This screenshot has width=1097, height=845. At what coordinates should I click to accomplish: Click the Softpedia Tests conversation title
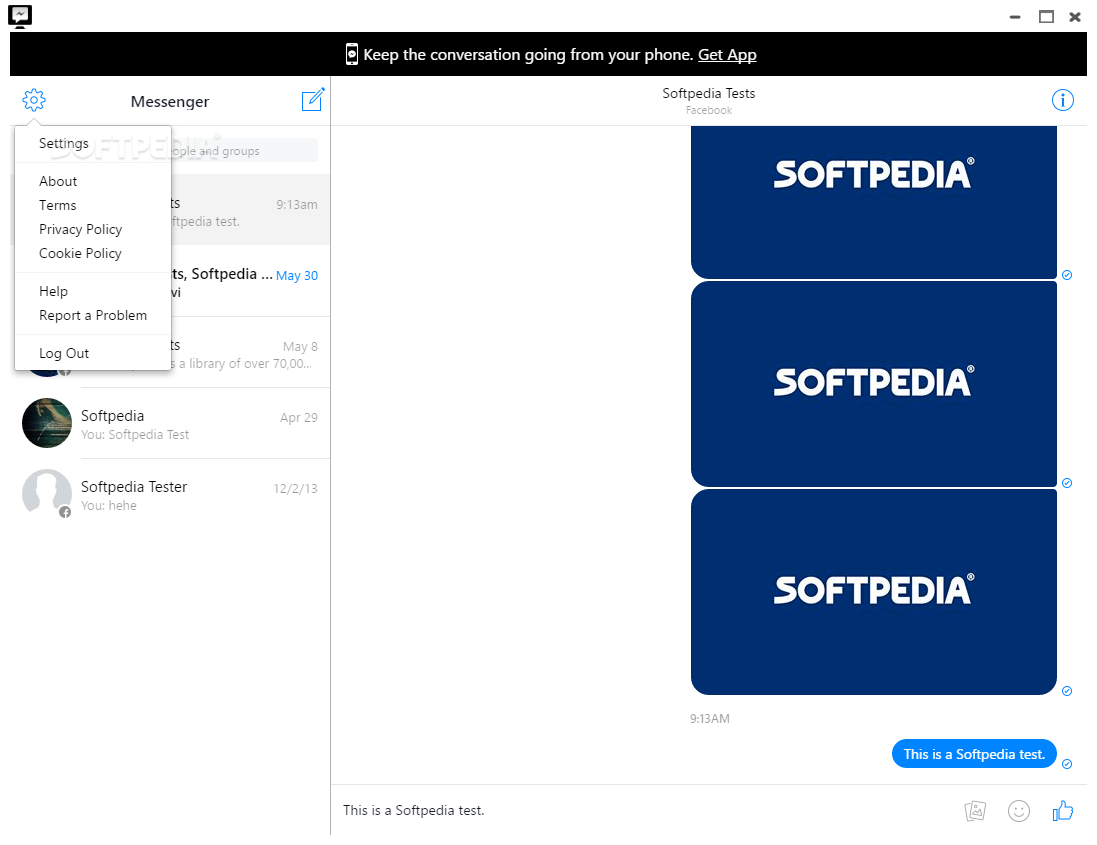point(709,93)
